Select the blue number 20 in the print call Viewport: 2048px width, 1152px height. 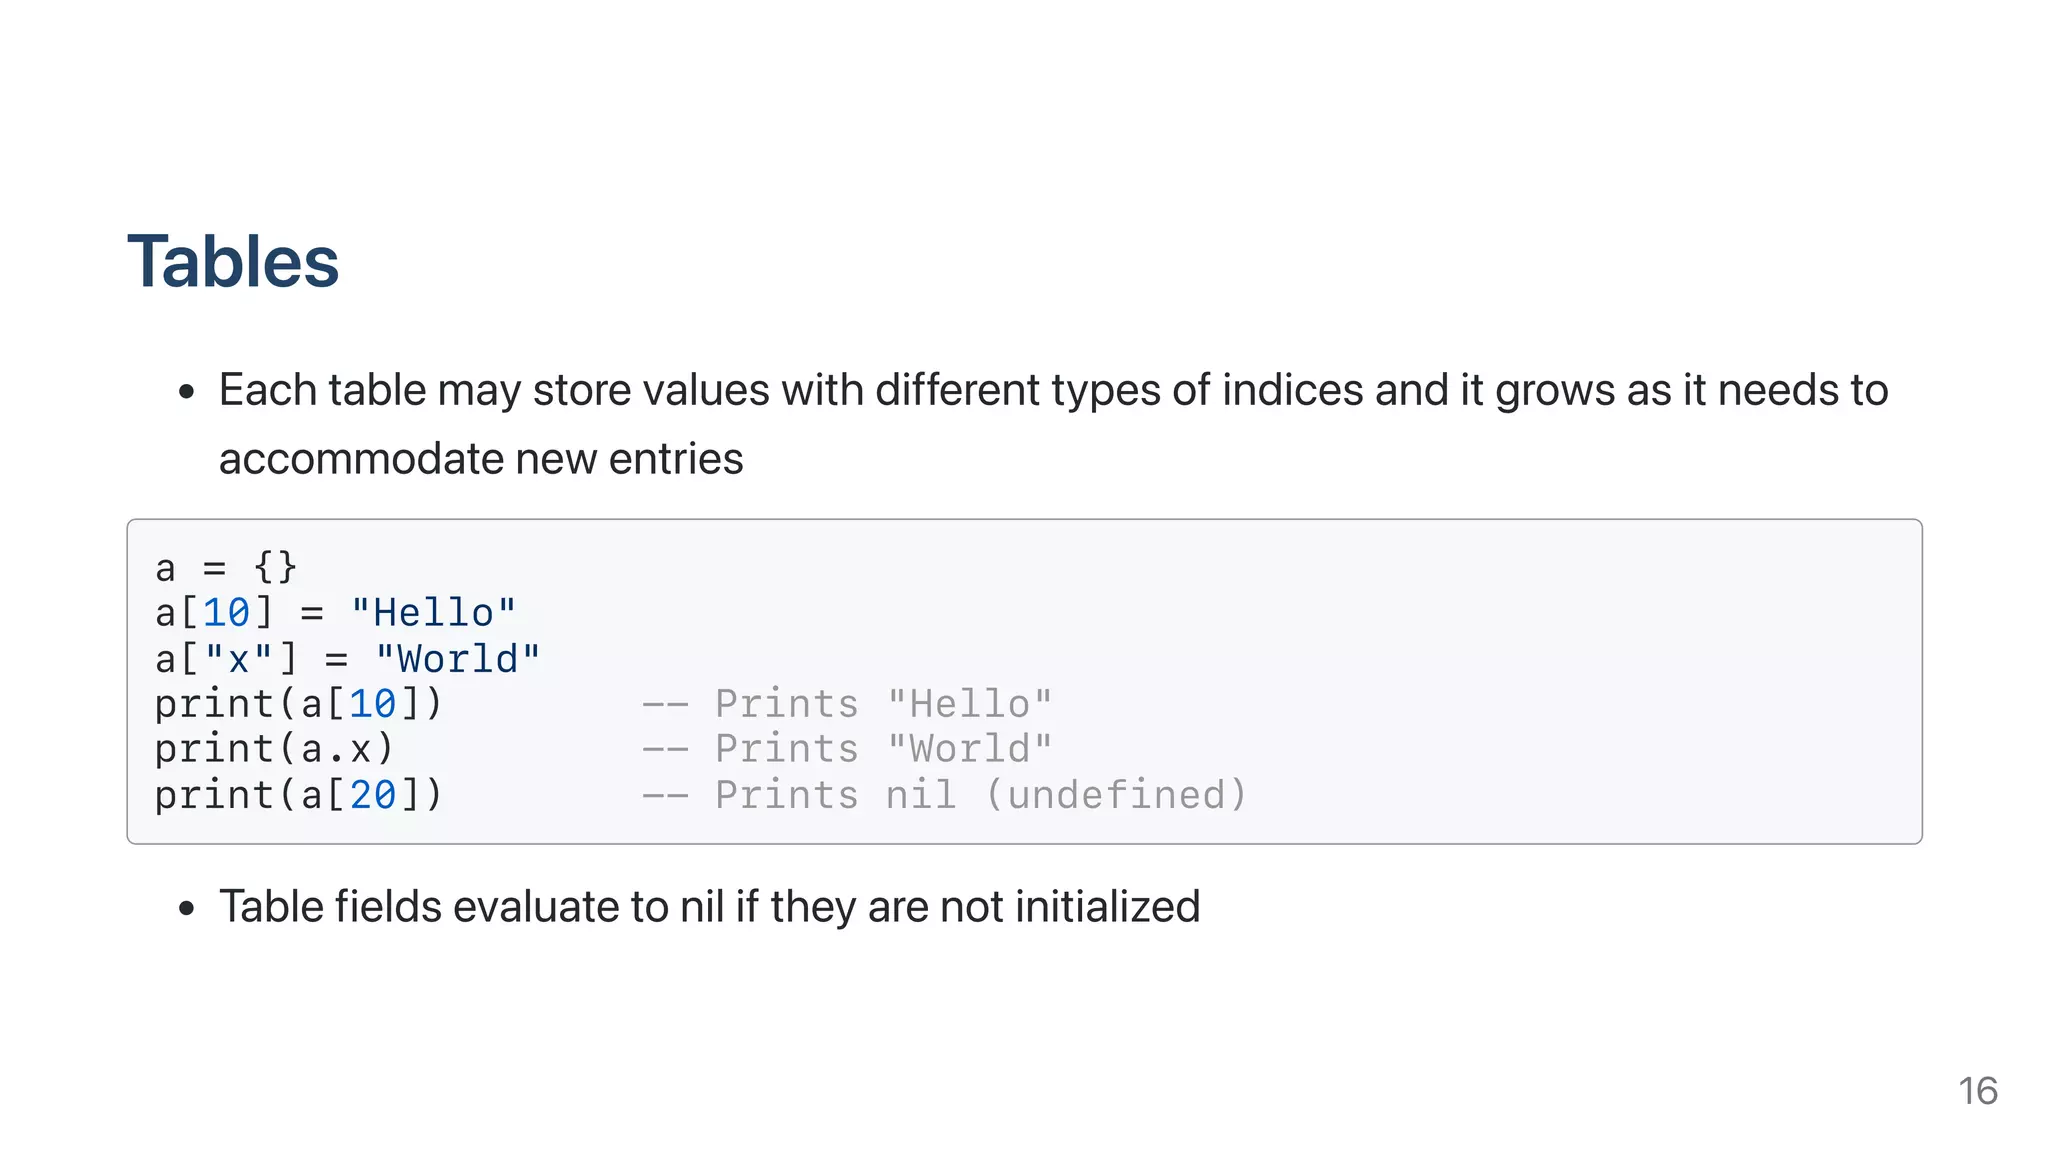[373, 795]
